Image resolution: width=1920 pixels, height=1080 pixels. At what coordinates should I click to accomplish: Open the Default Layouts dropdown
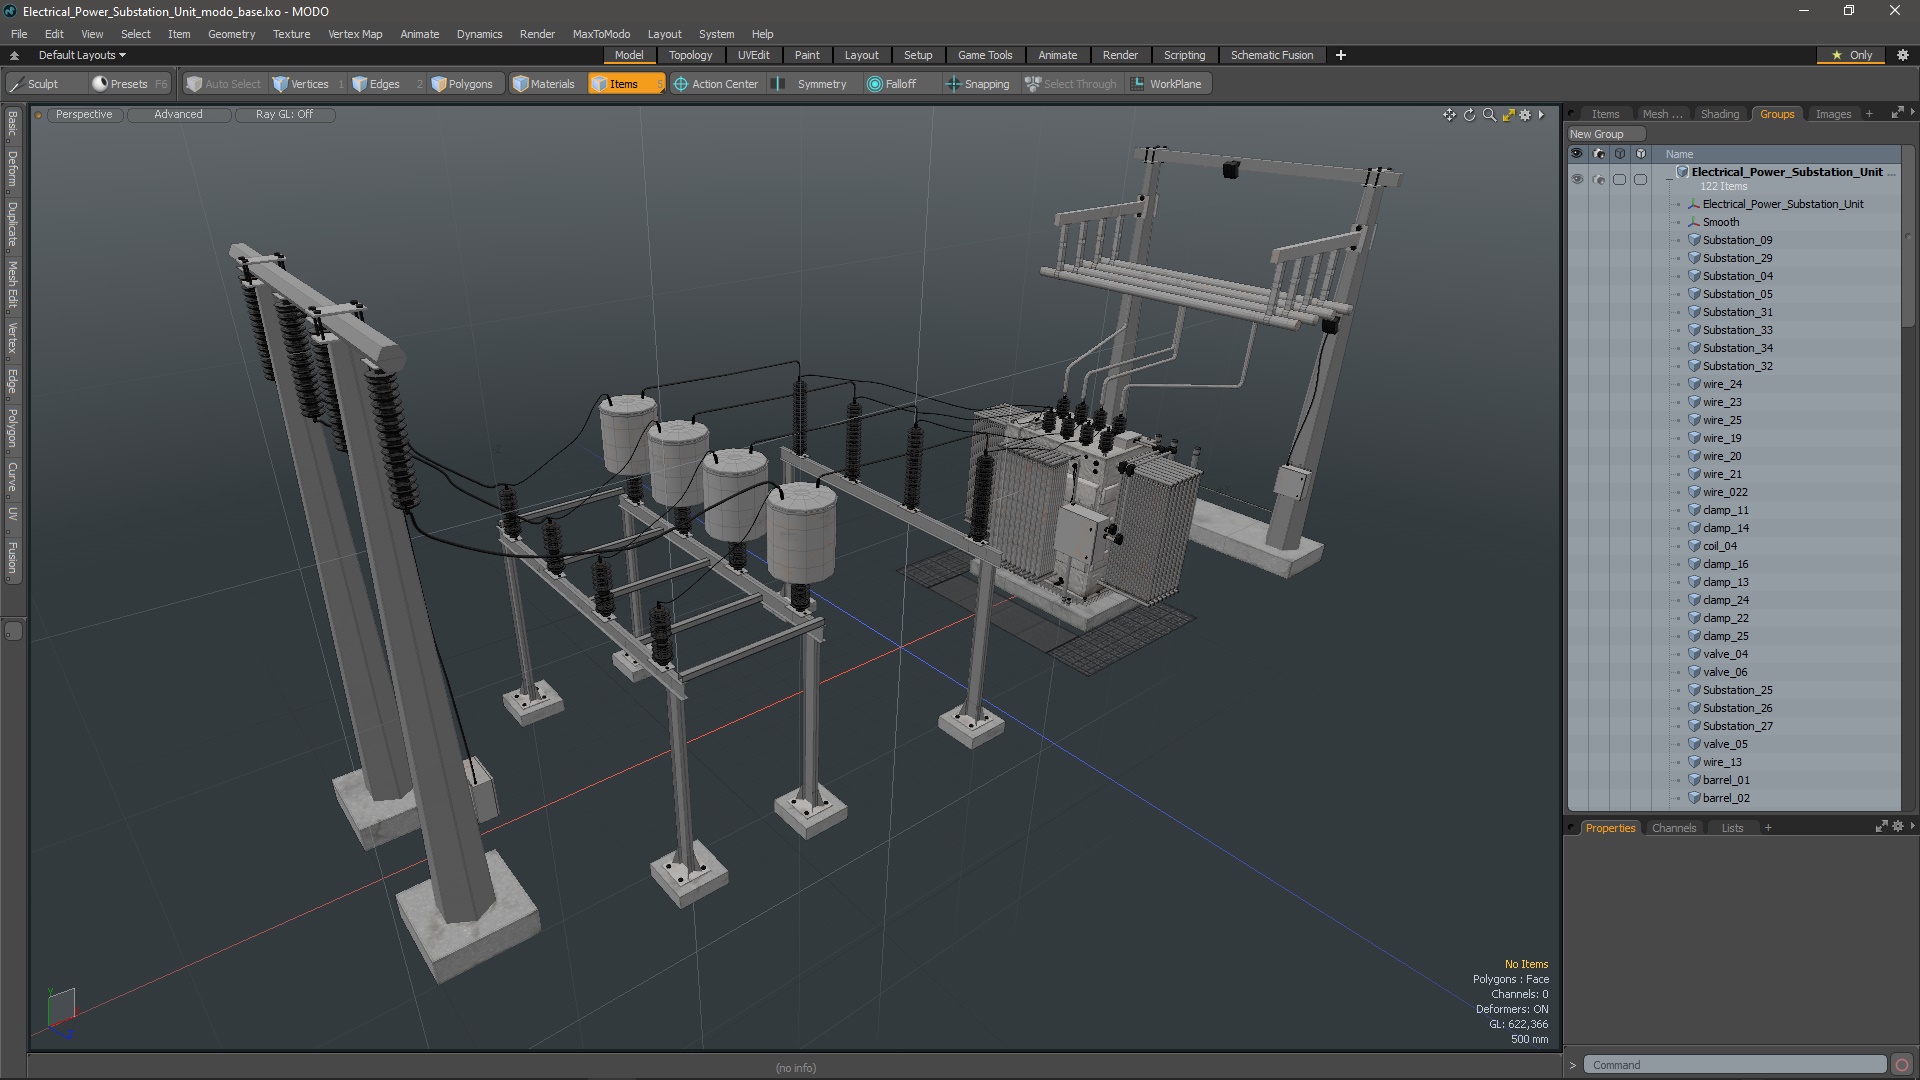(79, 55)
